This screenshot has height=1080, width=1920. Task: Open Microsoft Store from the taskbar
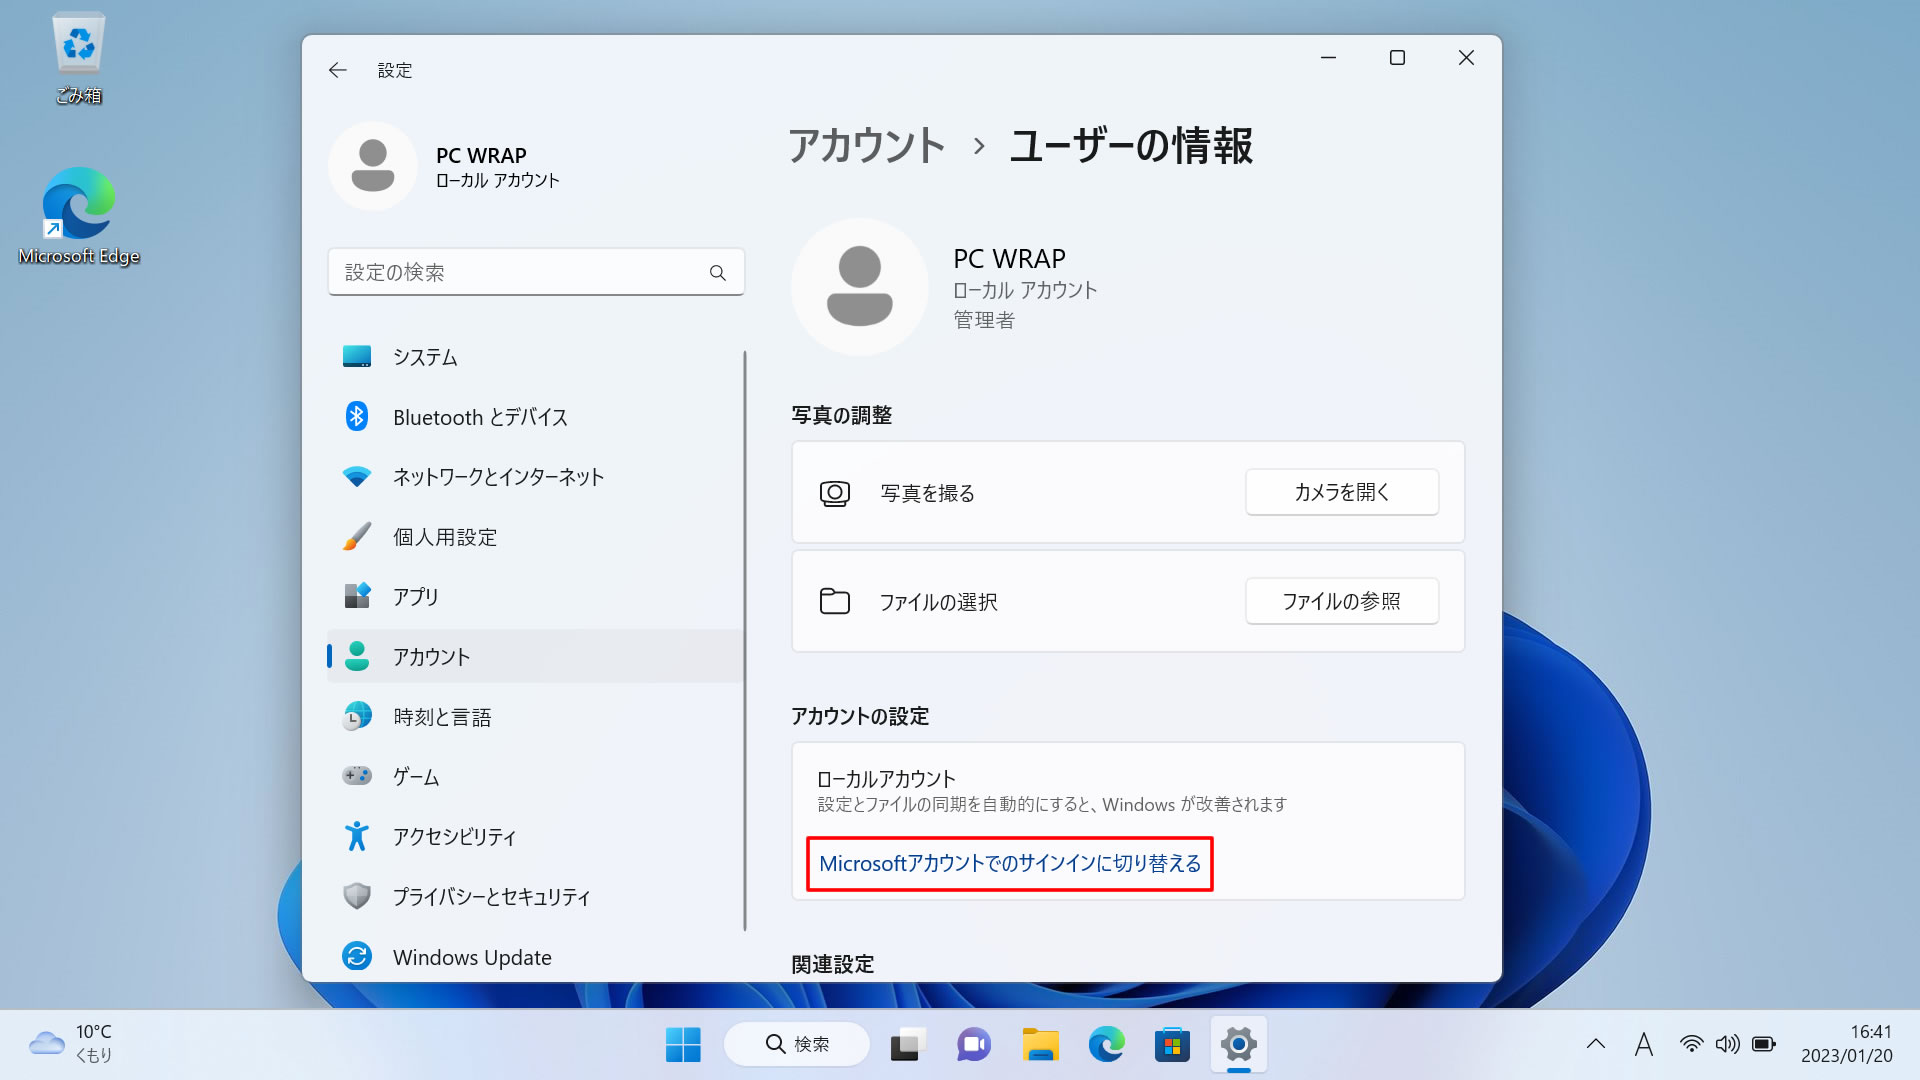1172,1045
